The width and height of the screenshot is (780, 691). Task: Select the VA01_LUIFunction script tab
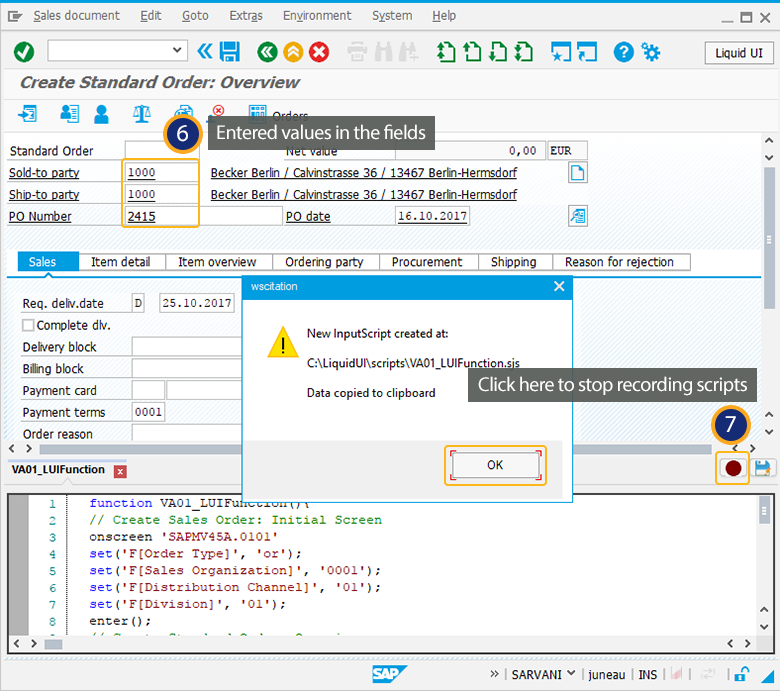pyautogui.click(x=58, y=470)
